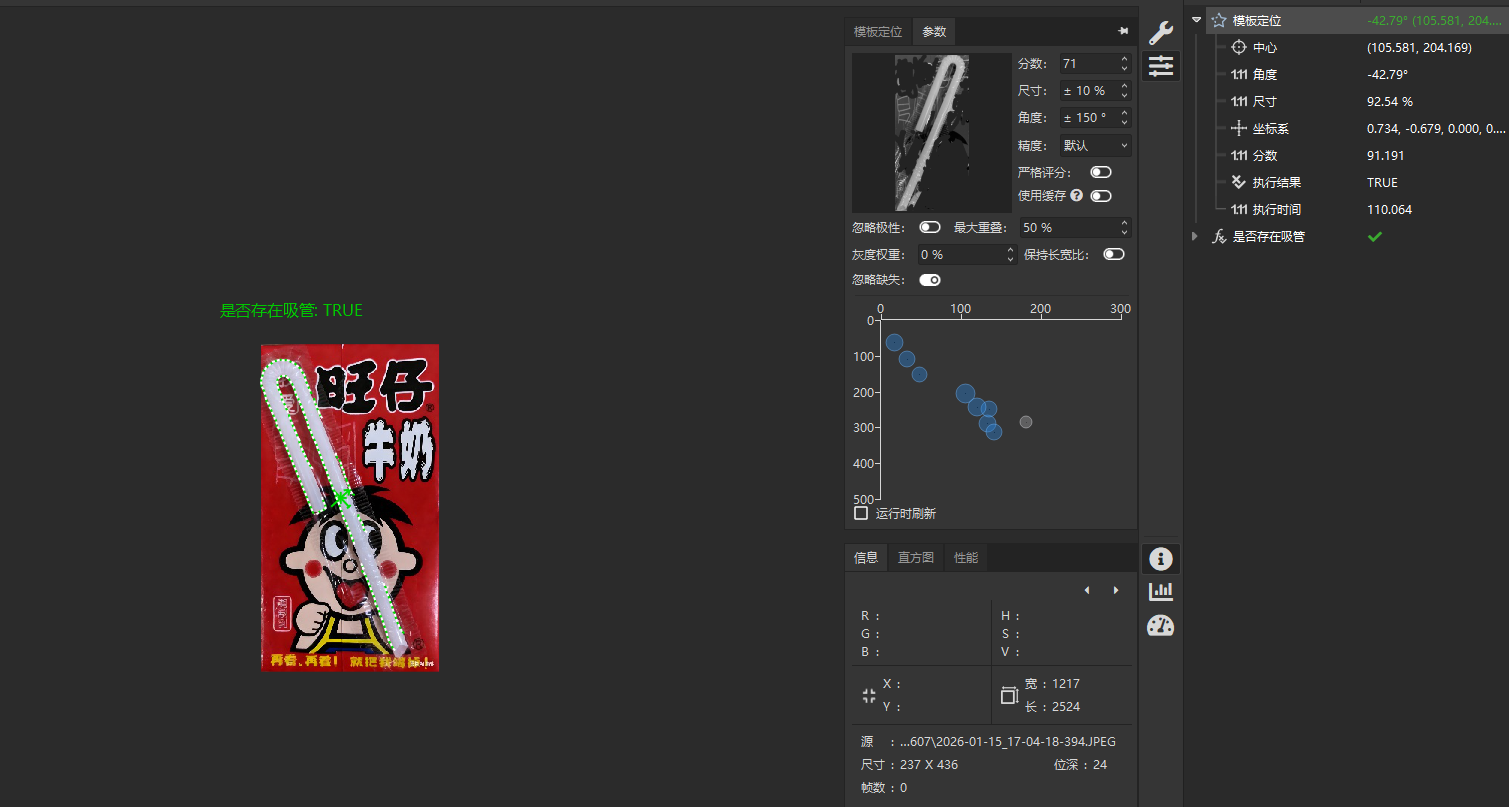This screenshot has height=807, width=1509.
Task: Toggle the 严格评分 switch
Action: pyautogui.click(x=1100, y=171)
